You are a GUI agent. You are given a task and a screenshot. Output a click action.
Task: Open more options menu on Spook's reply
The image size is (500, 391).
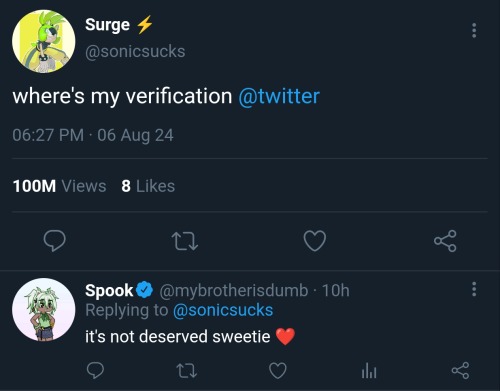(474, 289)
